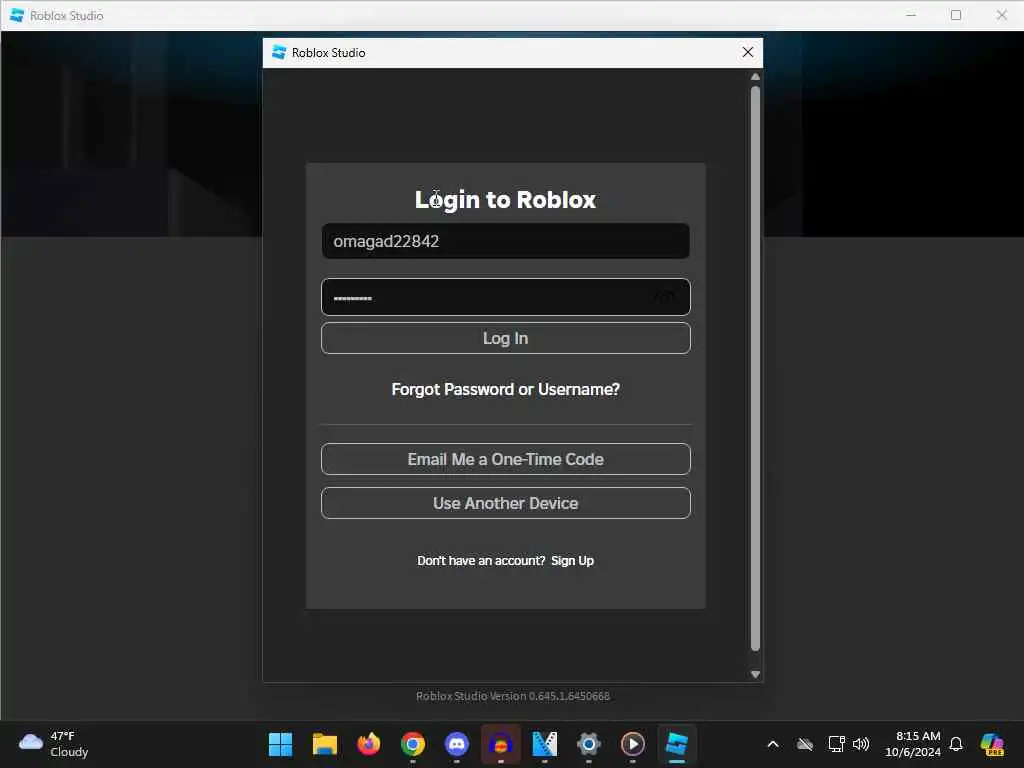Switch to Discord in the taskbar
This screenshot has height=768, width=1024.
click(456, 744)
